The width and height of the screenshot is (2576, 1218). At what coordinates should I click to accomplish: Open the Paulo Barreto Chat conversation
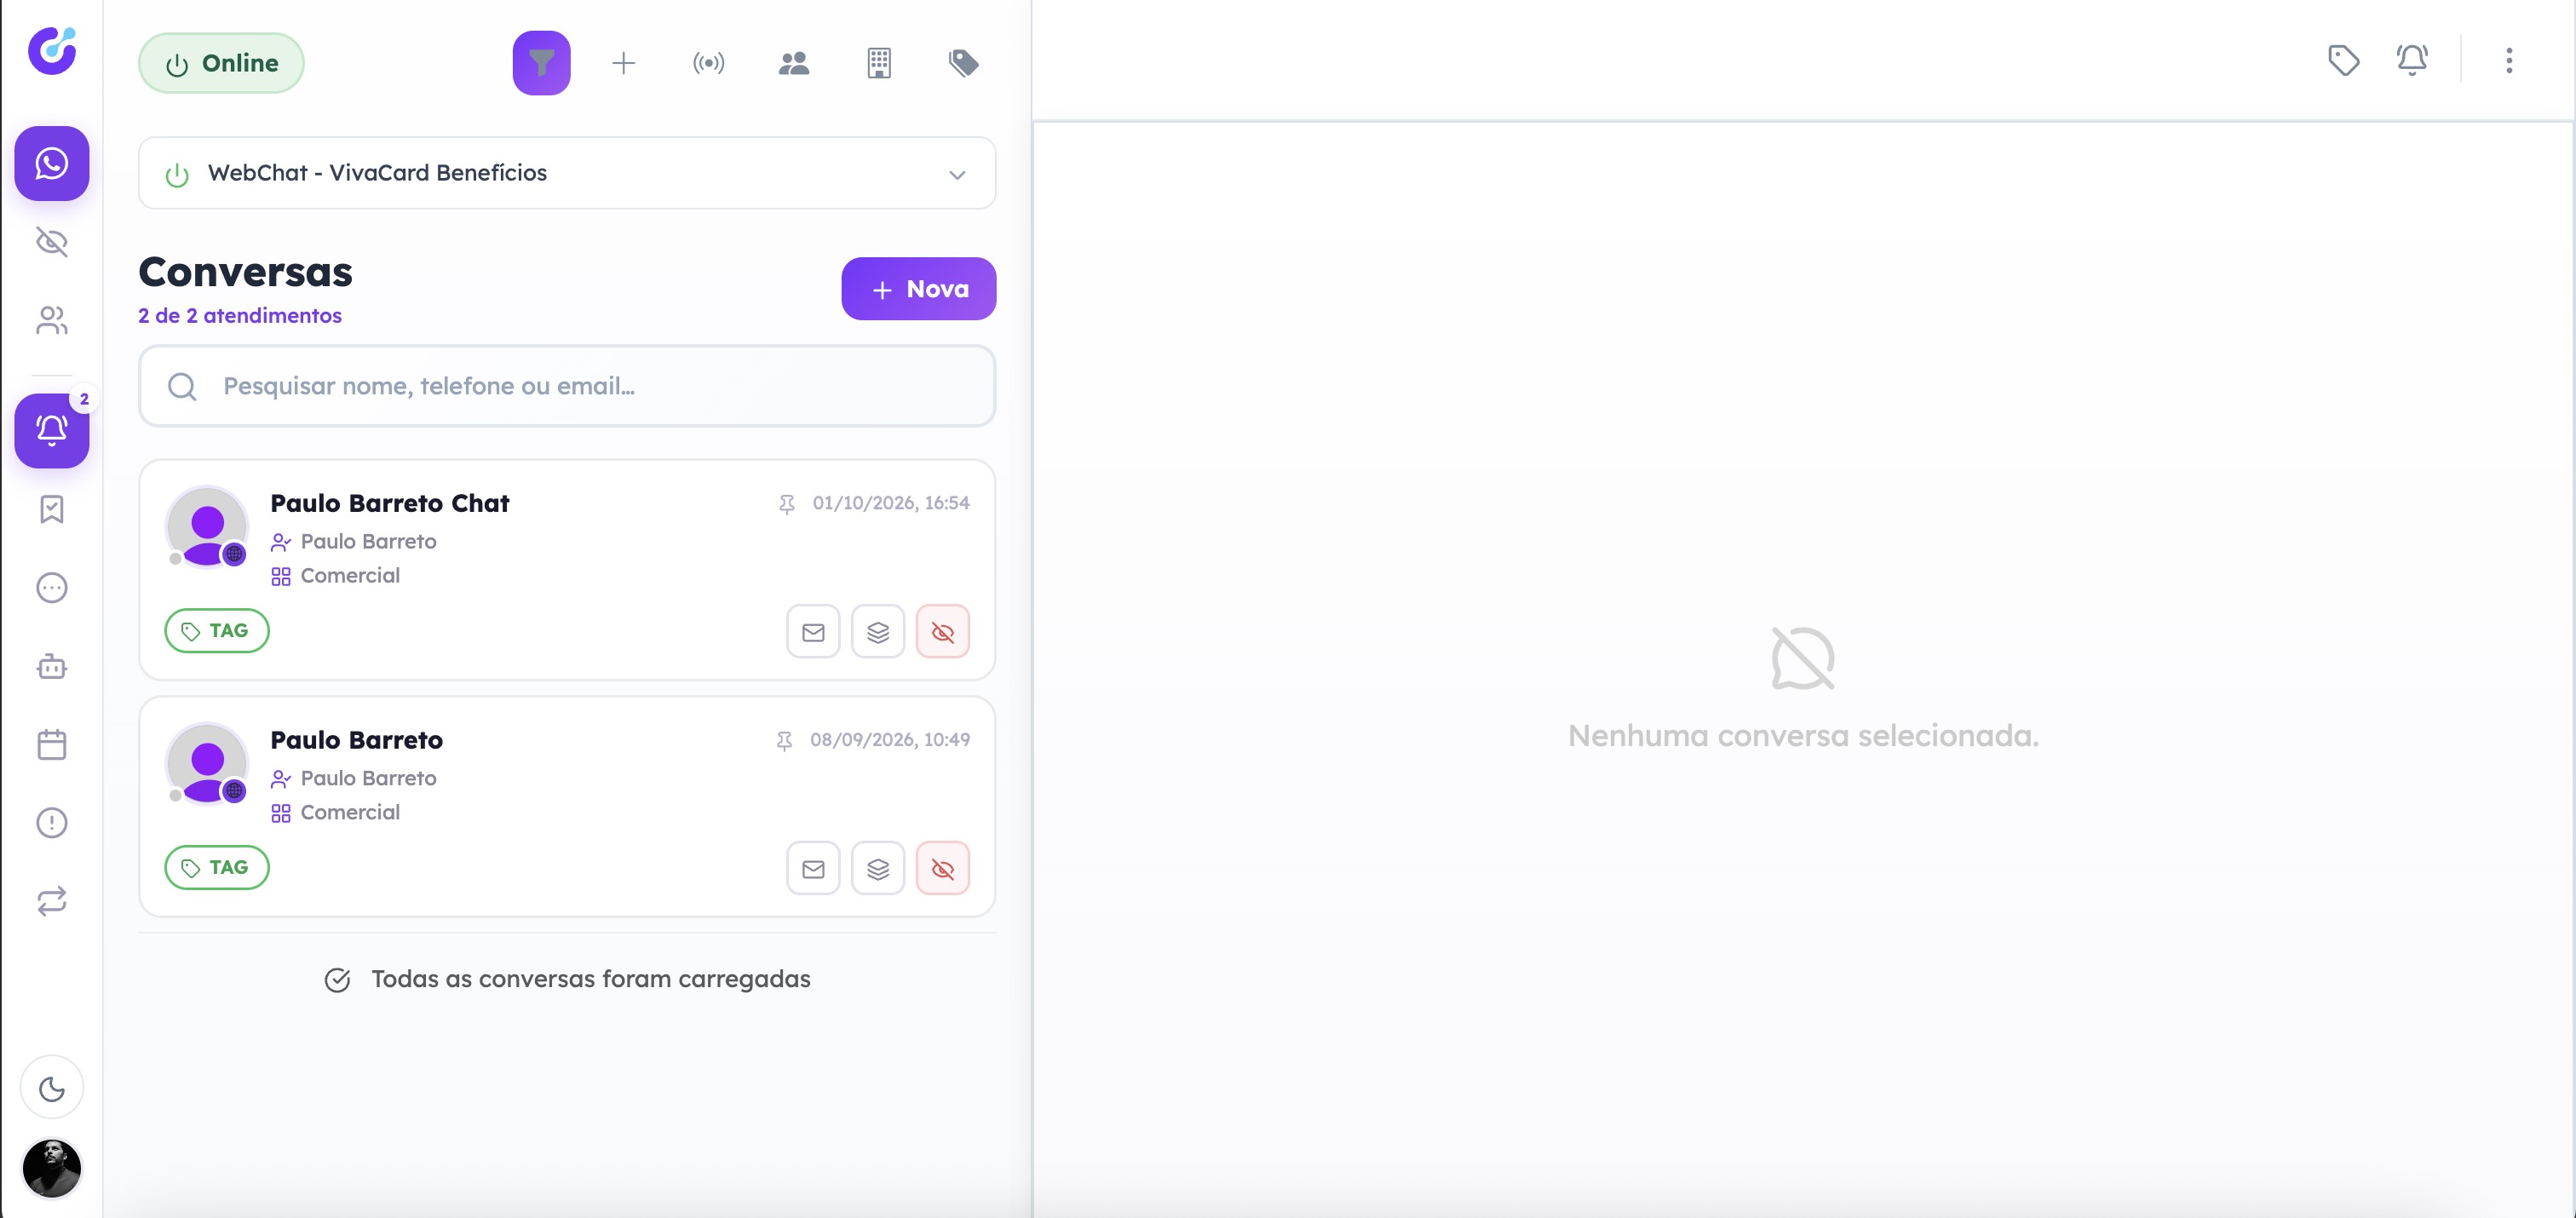[x=567, y=570]
